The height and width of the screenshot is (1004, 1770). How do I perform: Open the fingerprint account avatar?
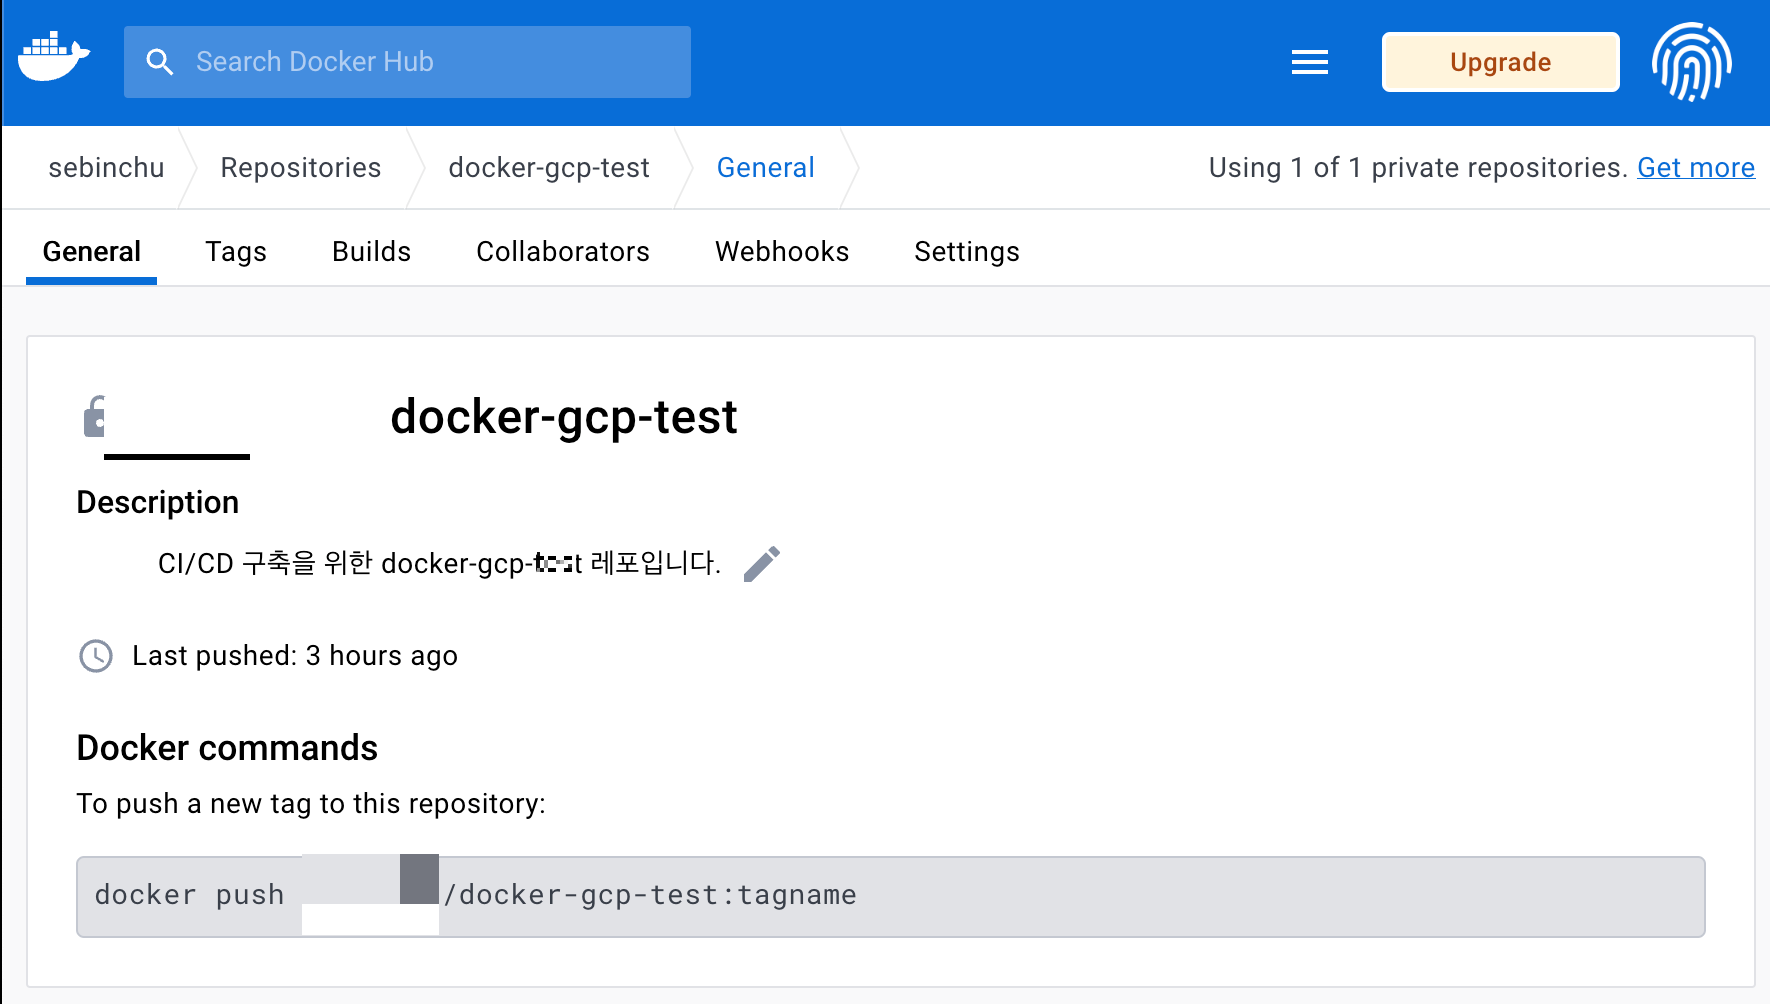pyautogui.click(x=1692, y=62)
